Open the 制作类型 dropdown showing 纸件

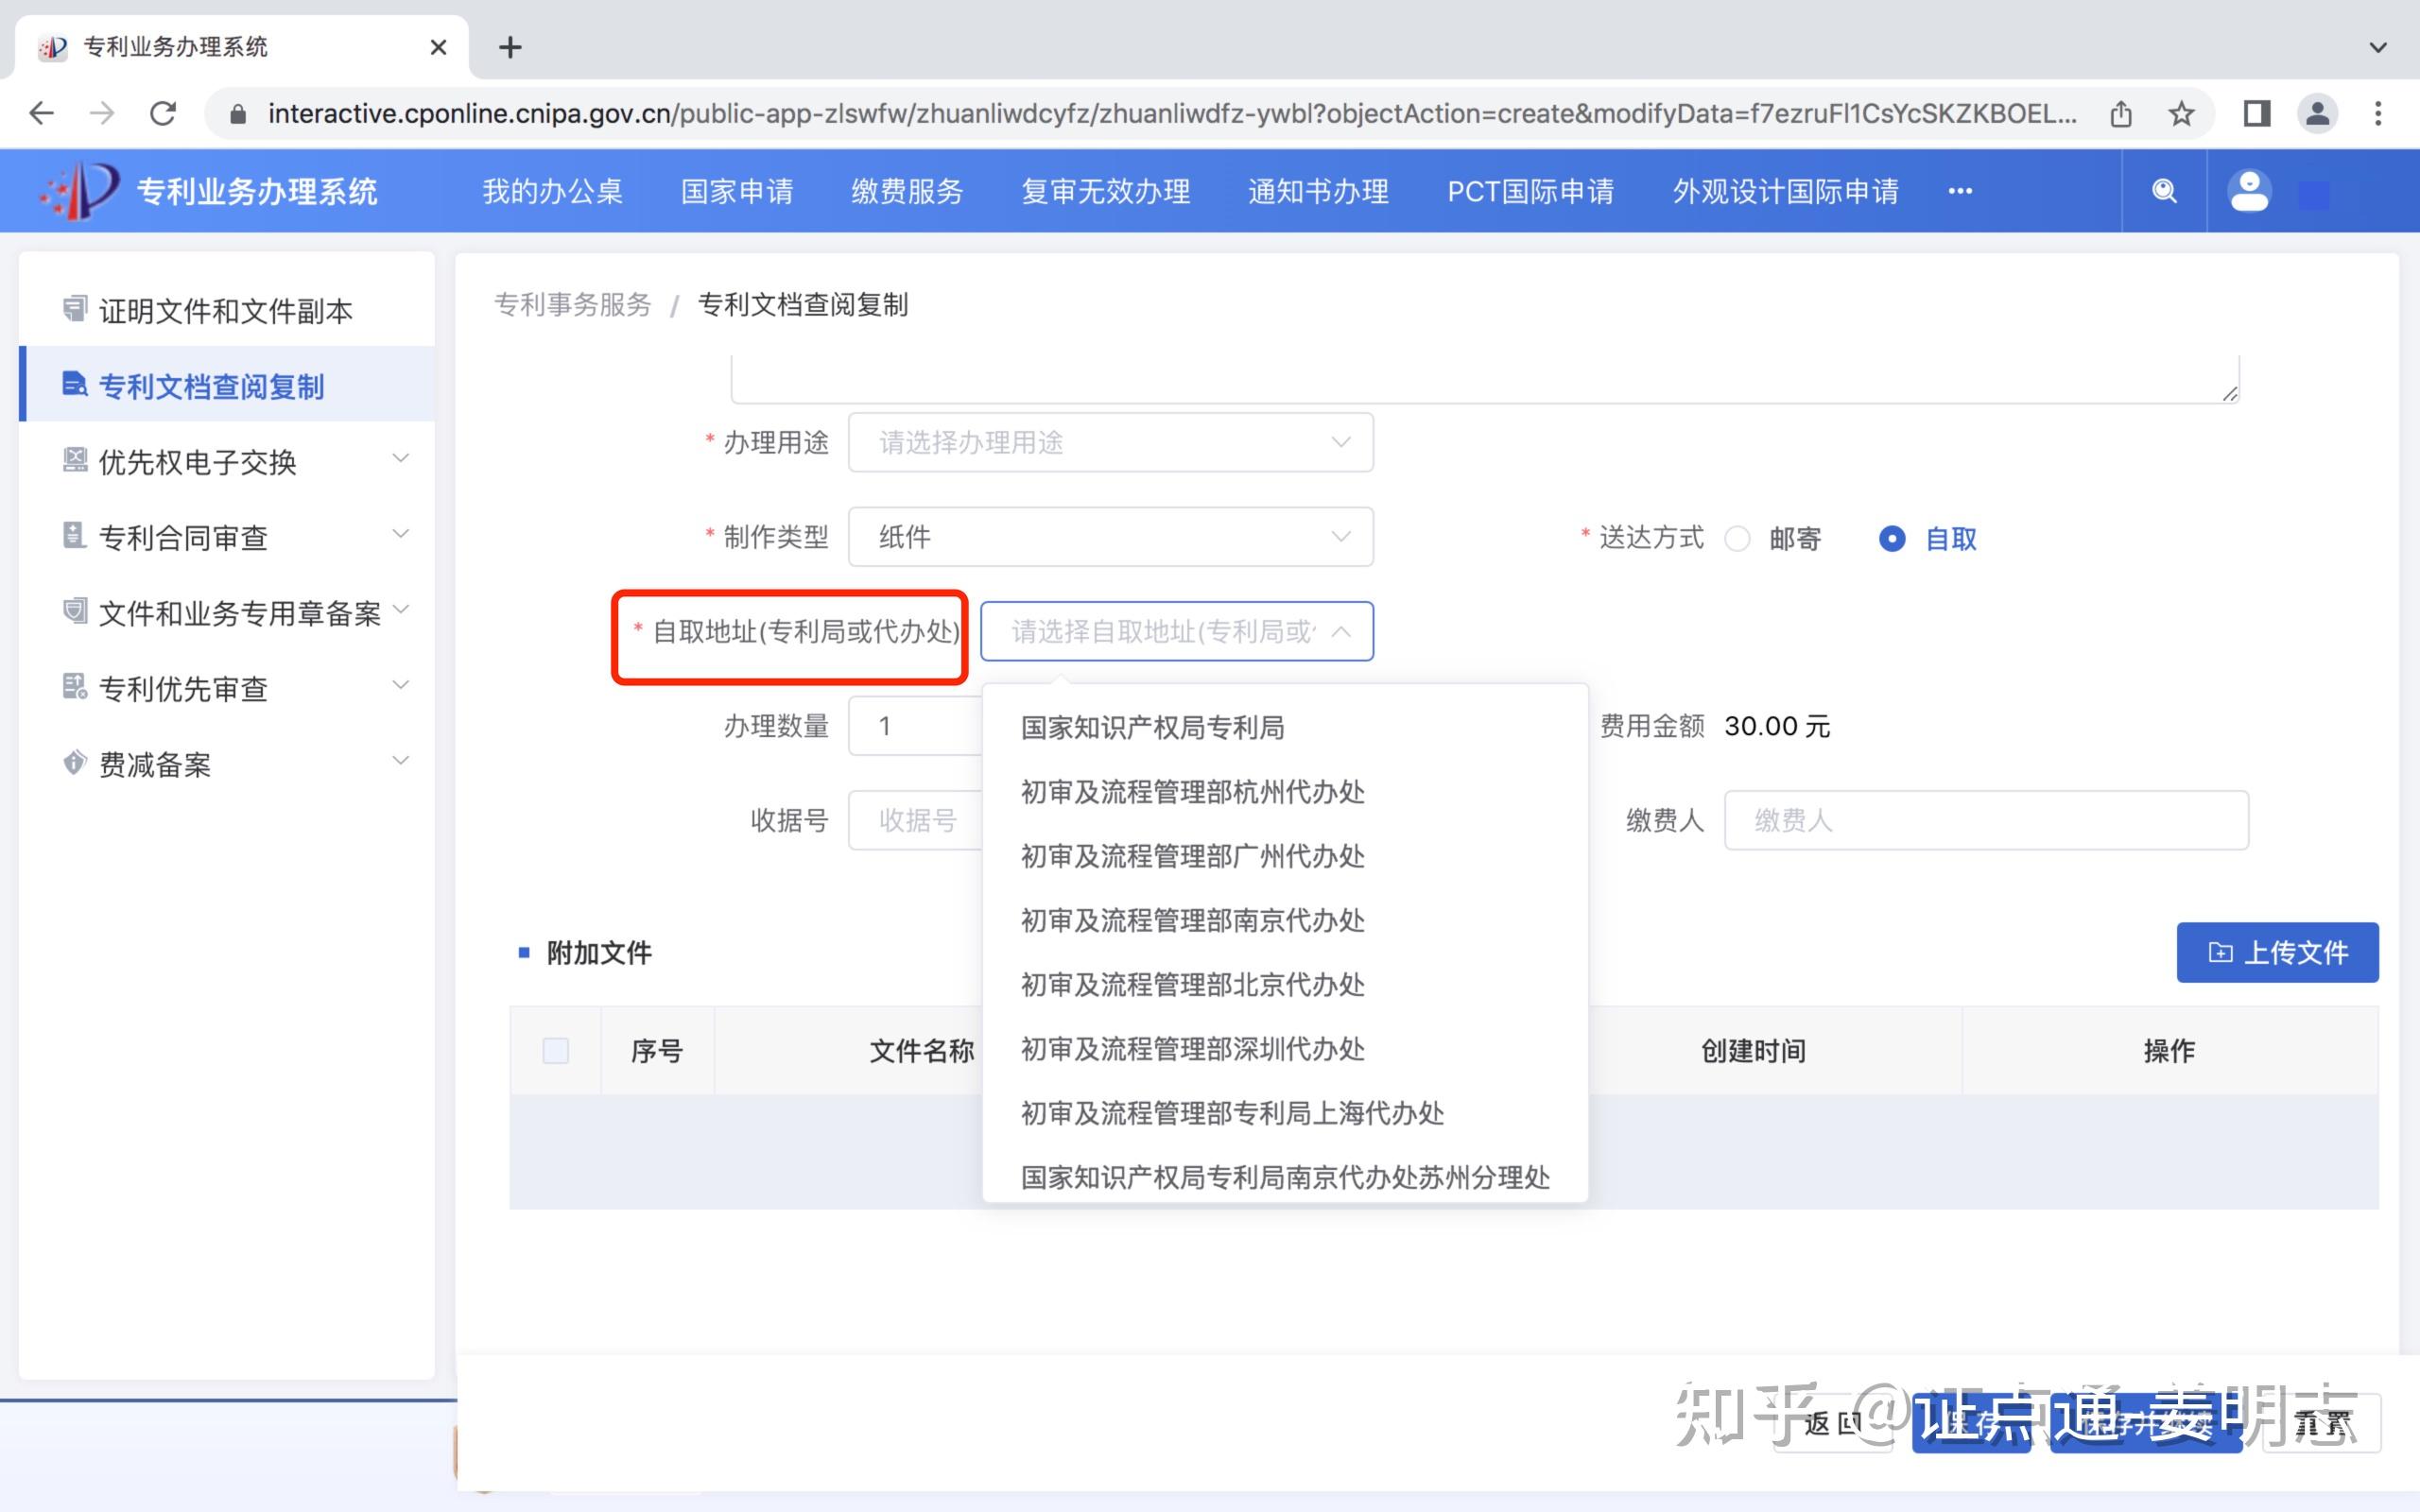pos(1111,537)
